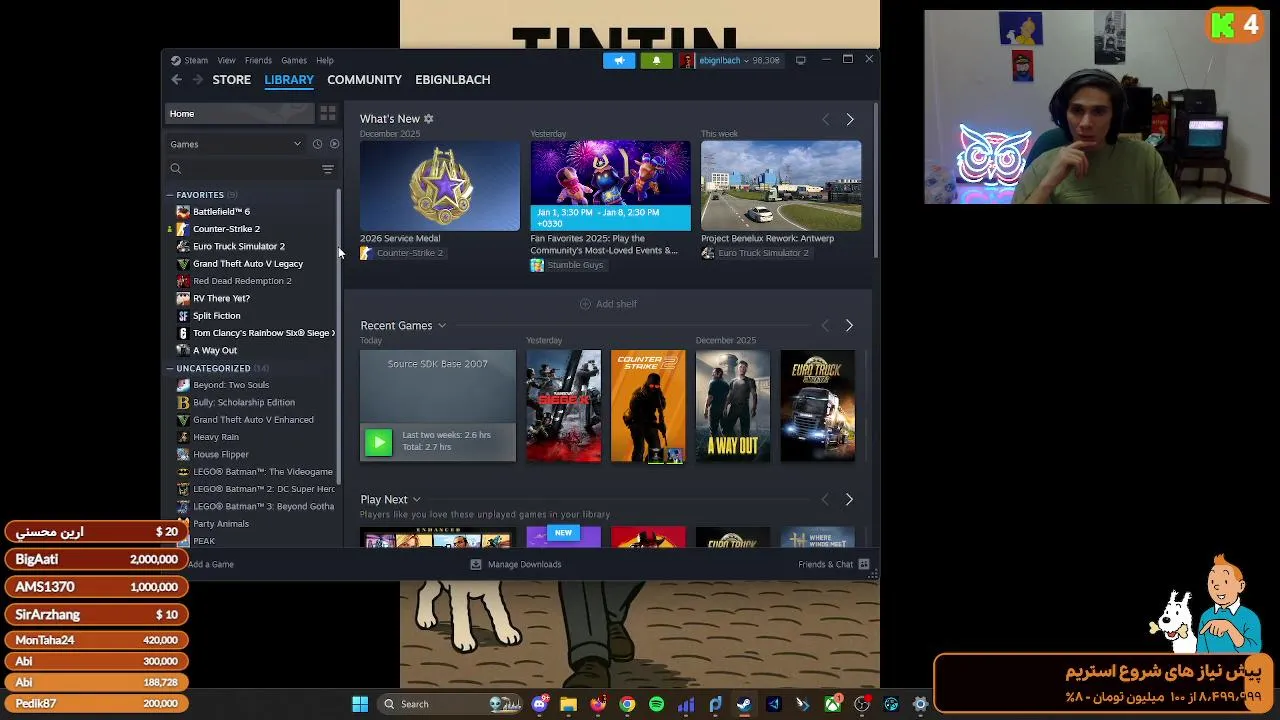
Task: Select RV There Yet? in favorites
Action: (221, 298)
